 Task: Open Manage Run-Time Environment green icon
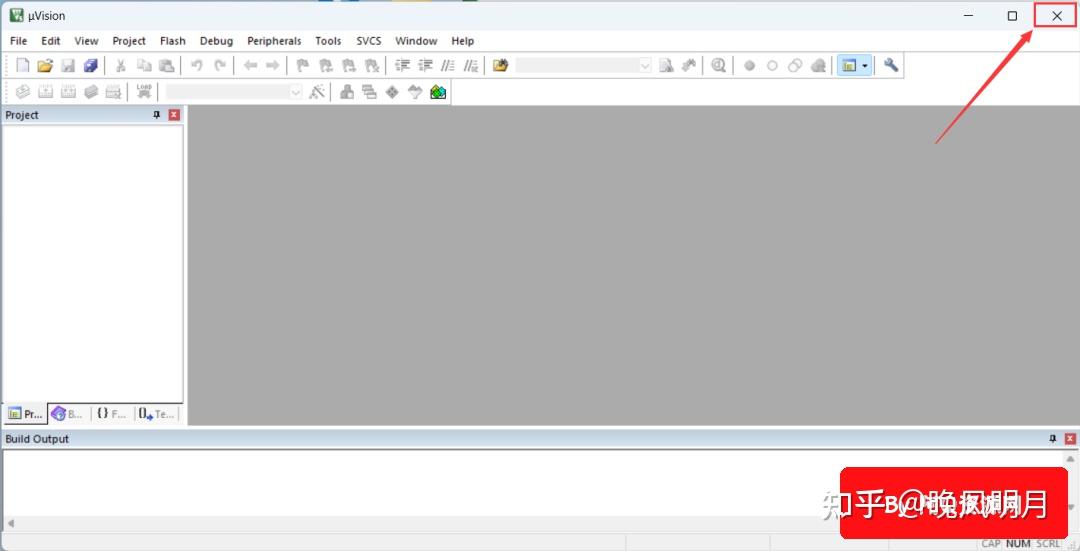[x=438, y=92]
